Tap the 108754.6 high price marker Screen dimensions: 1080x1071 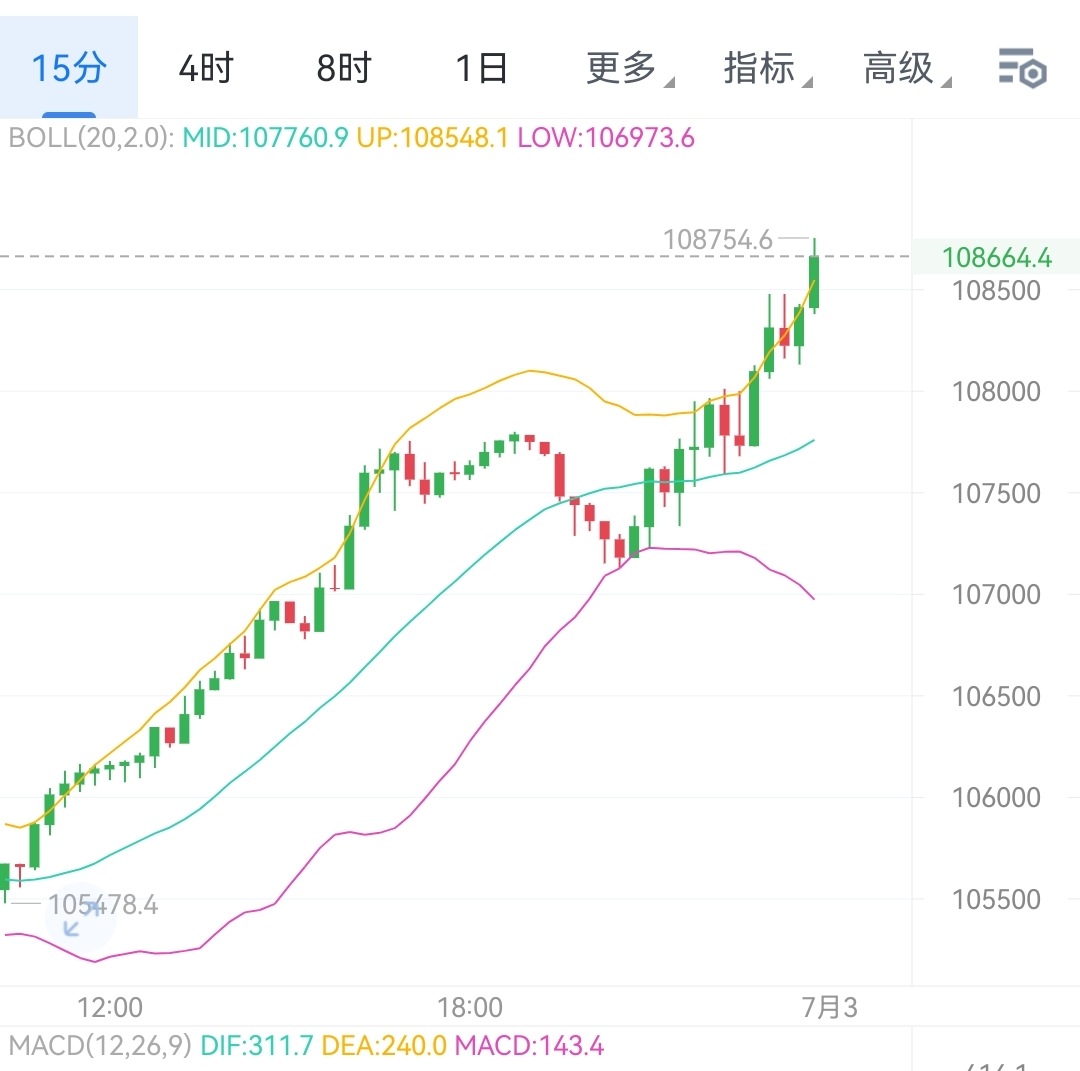tap(718, 240)
